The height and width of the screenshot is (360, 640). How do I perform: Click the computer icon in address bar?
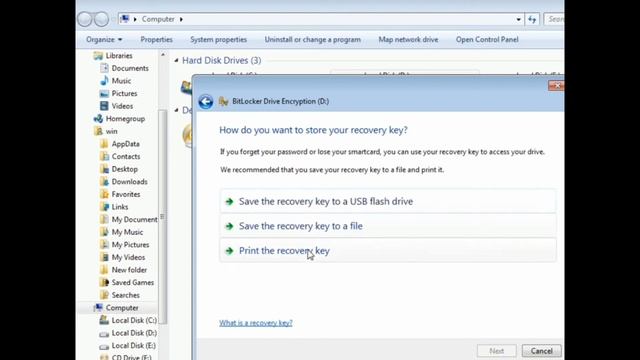point(125,19)
